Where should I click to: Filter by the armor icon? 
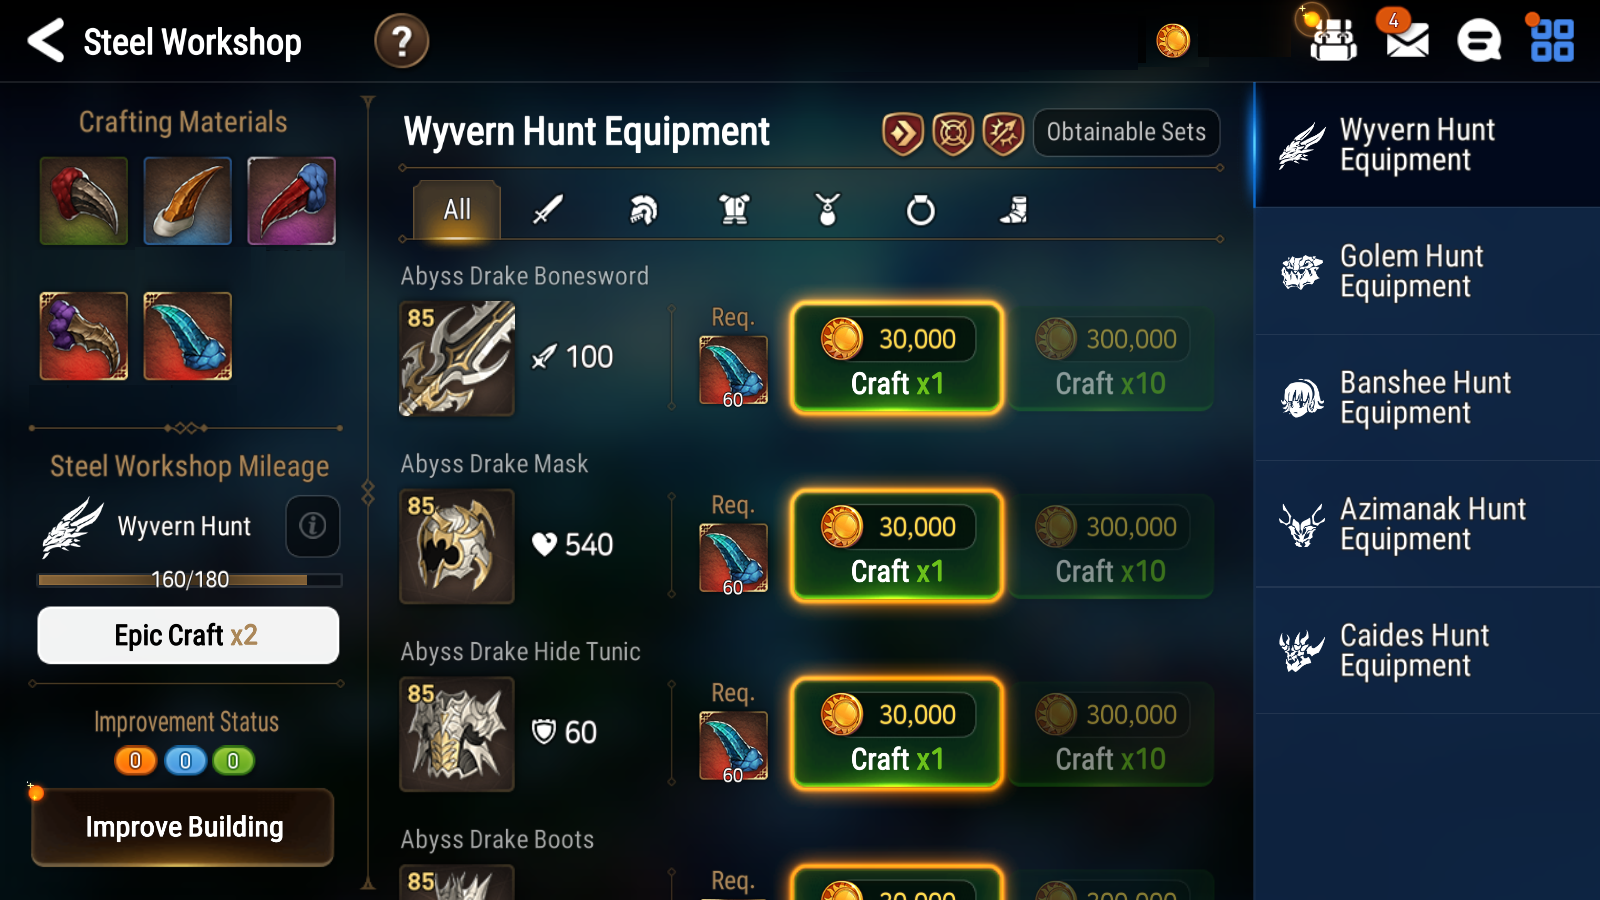pos(735,210)
